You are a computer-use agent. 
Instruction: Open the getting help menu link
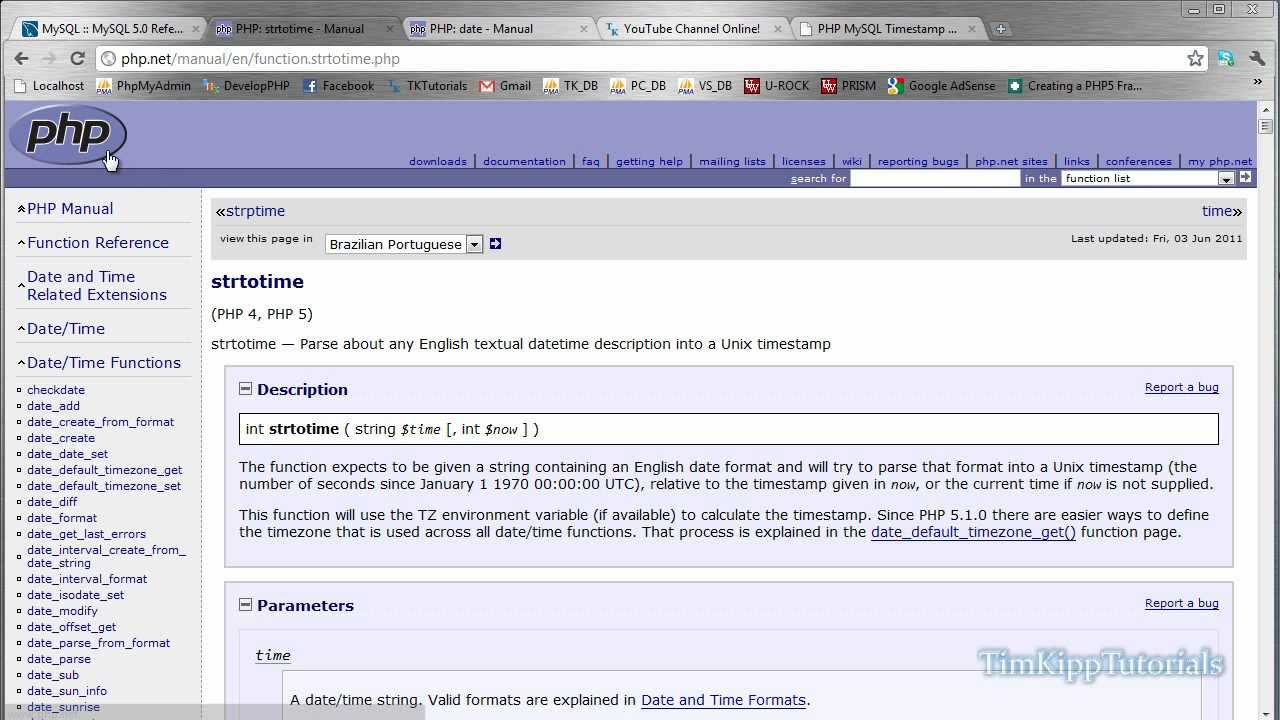tap(649, 161)
